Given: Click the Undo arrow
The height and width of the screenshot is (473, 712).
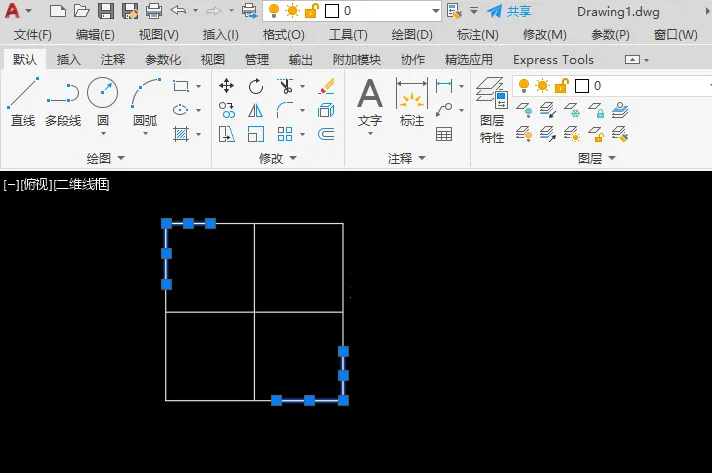Looking at the screenshot, I should pos(178,10).
